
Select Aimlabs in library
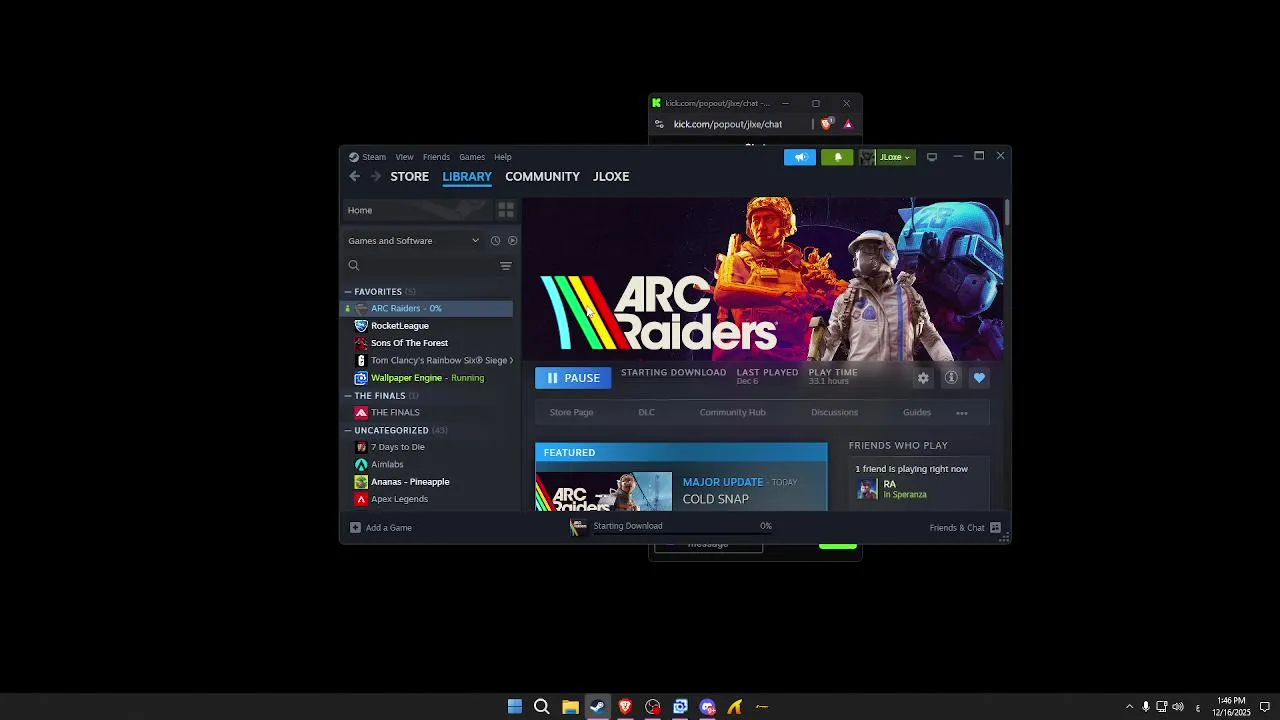point(428,465)
